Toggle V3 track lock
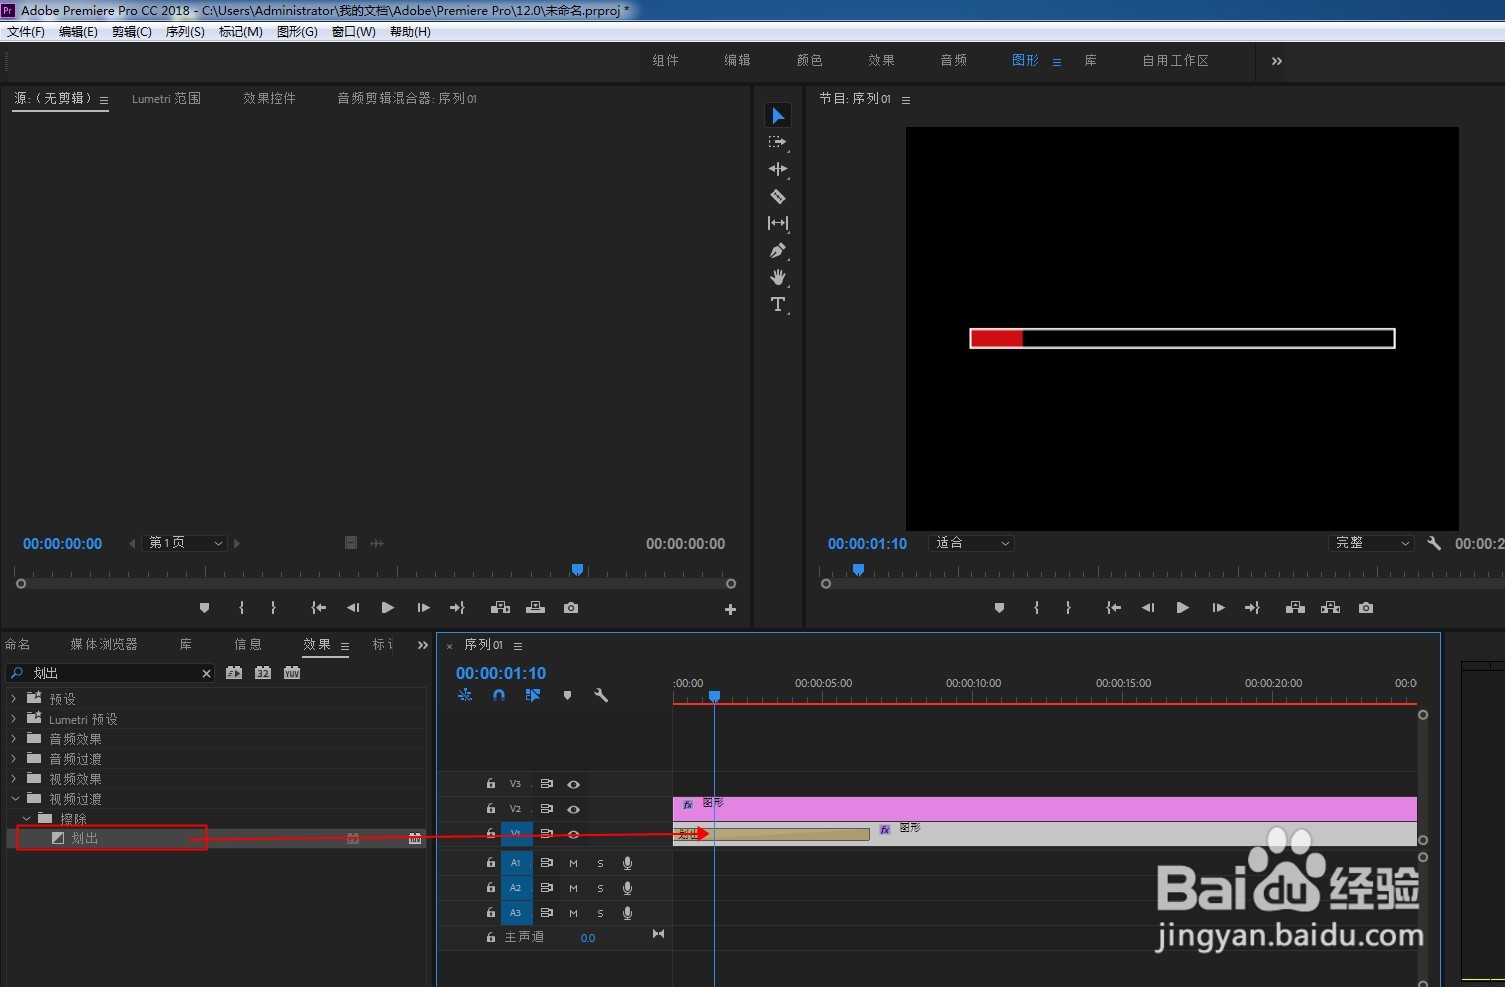The height and width of the screenshot is (987, 1505). point(491,784)
